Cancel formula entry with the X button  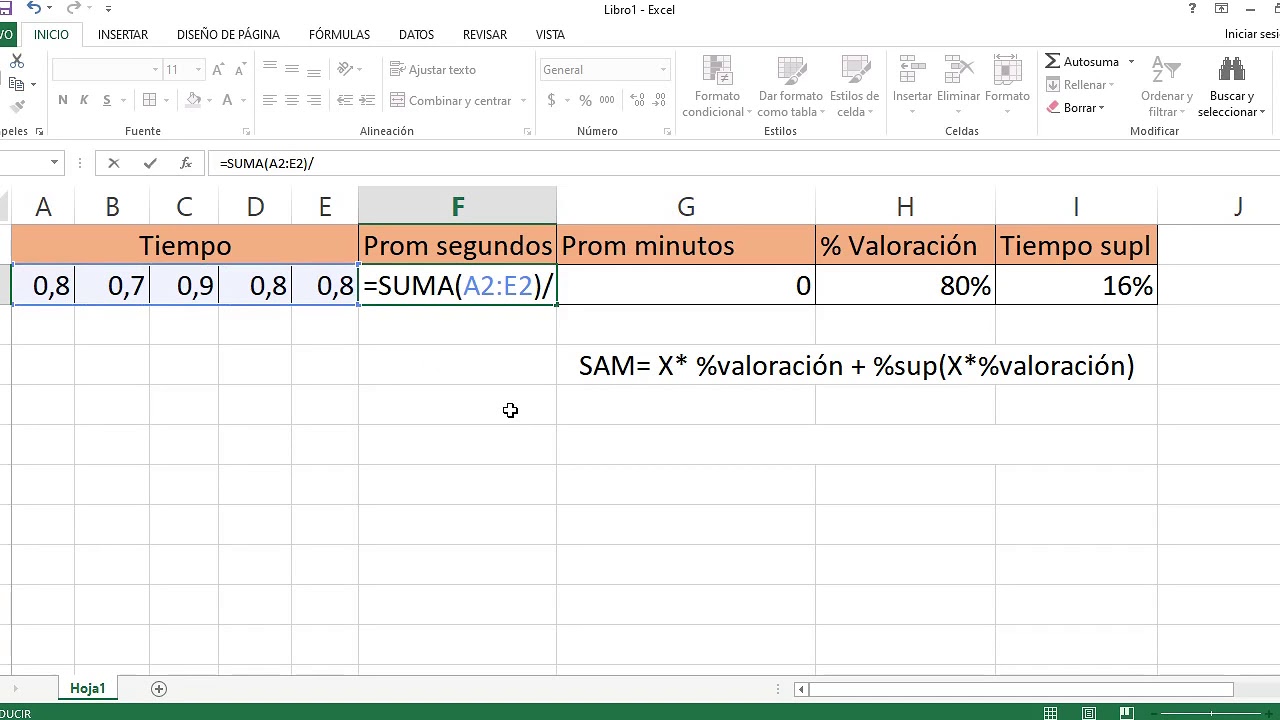[114, 163]
